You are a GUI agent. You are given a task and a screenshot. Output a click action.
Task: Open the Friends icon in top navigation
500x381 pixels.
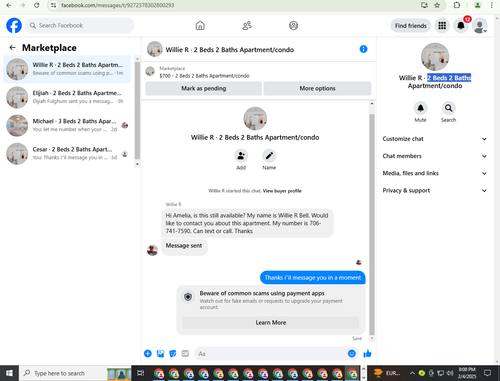pyautogui.click(x=247, y=26)
